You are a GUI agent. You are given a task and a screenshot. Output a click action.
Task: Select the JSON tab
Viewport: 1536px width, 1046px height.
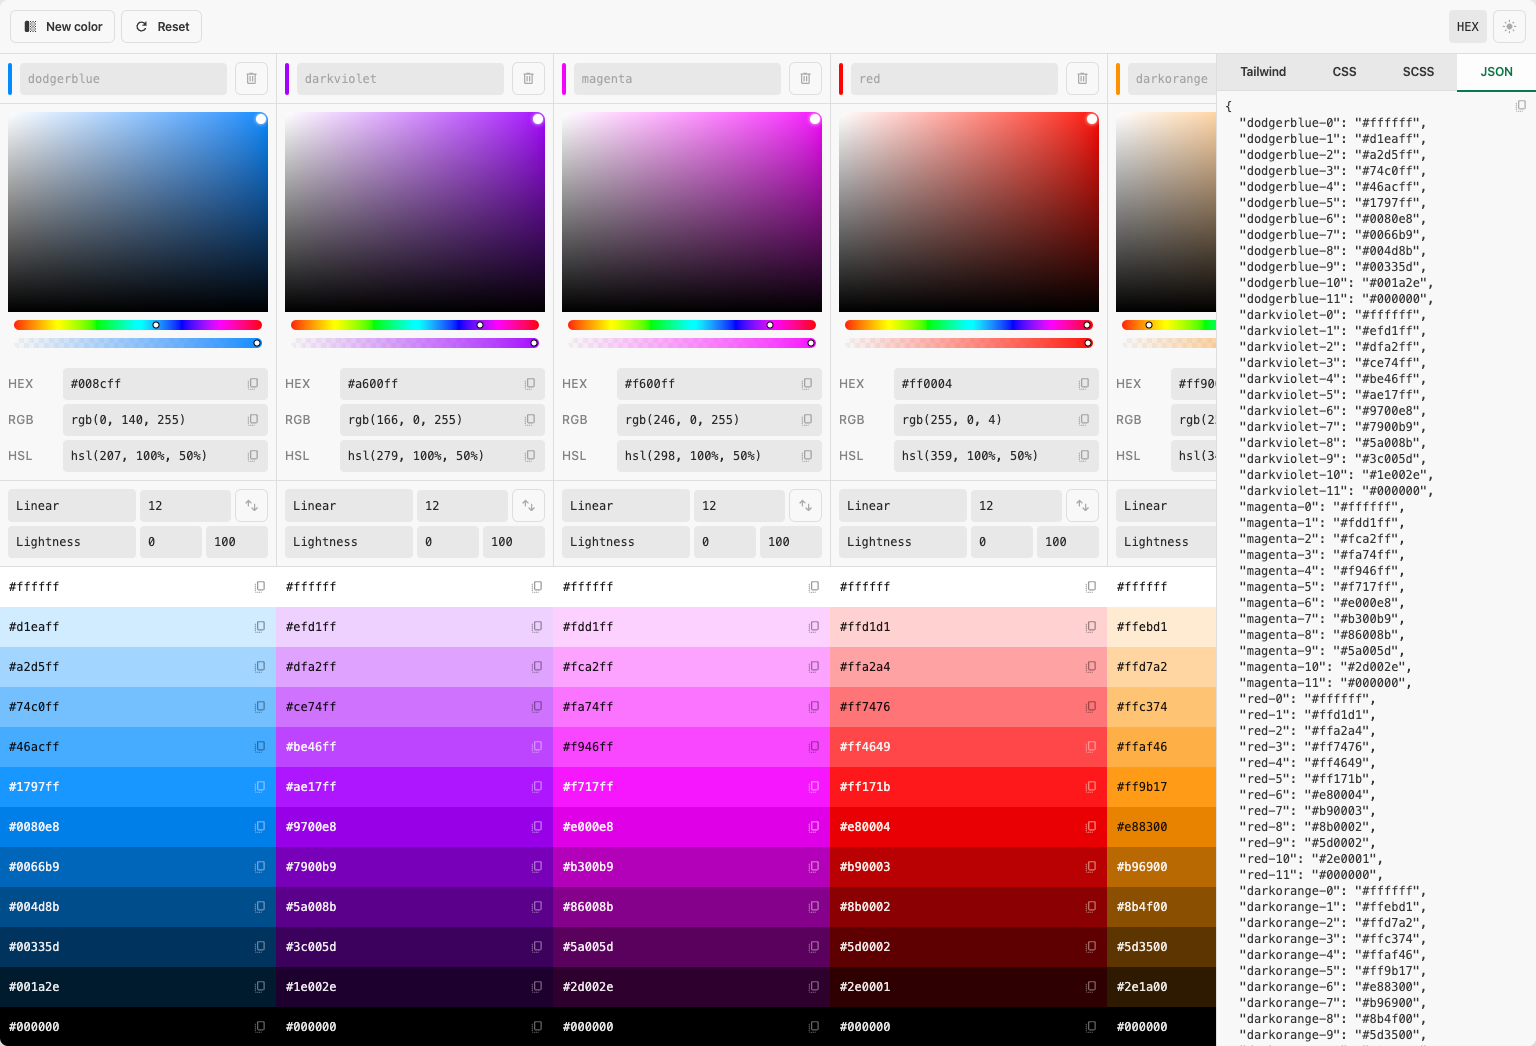click(1496, 72)
